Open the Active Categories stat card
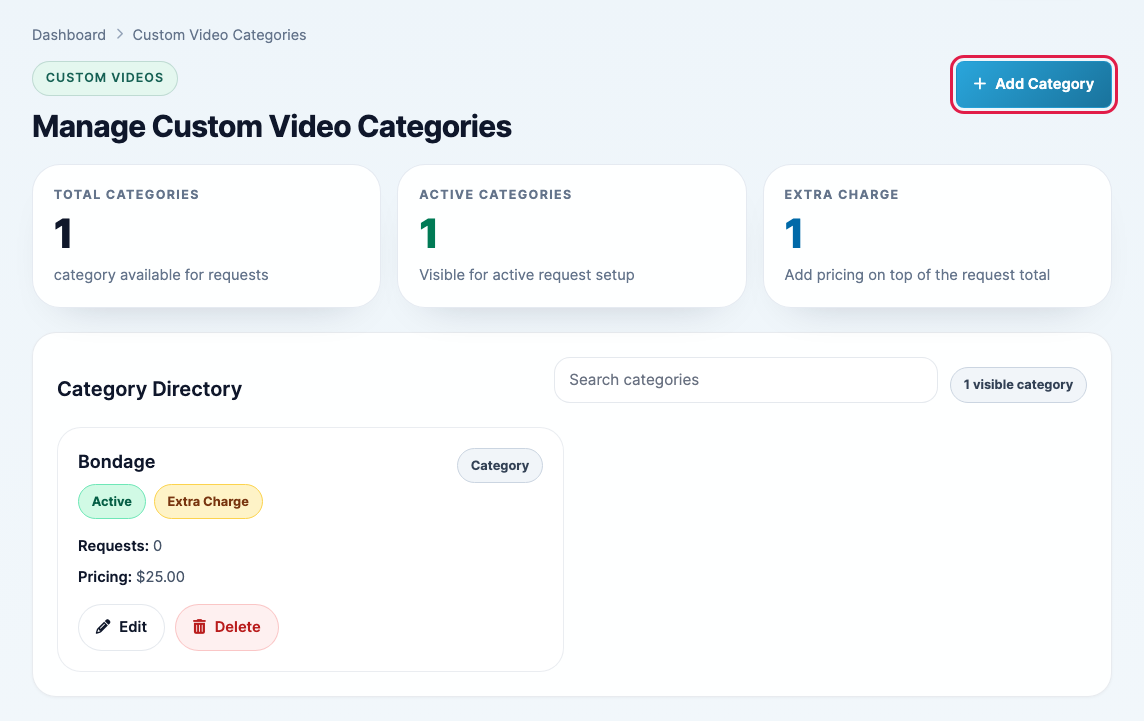 click(572, 236)
